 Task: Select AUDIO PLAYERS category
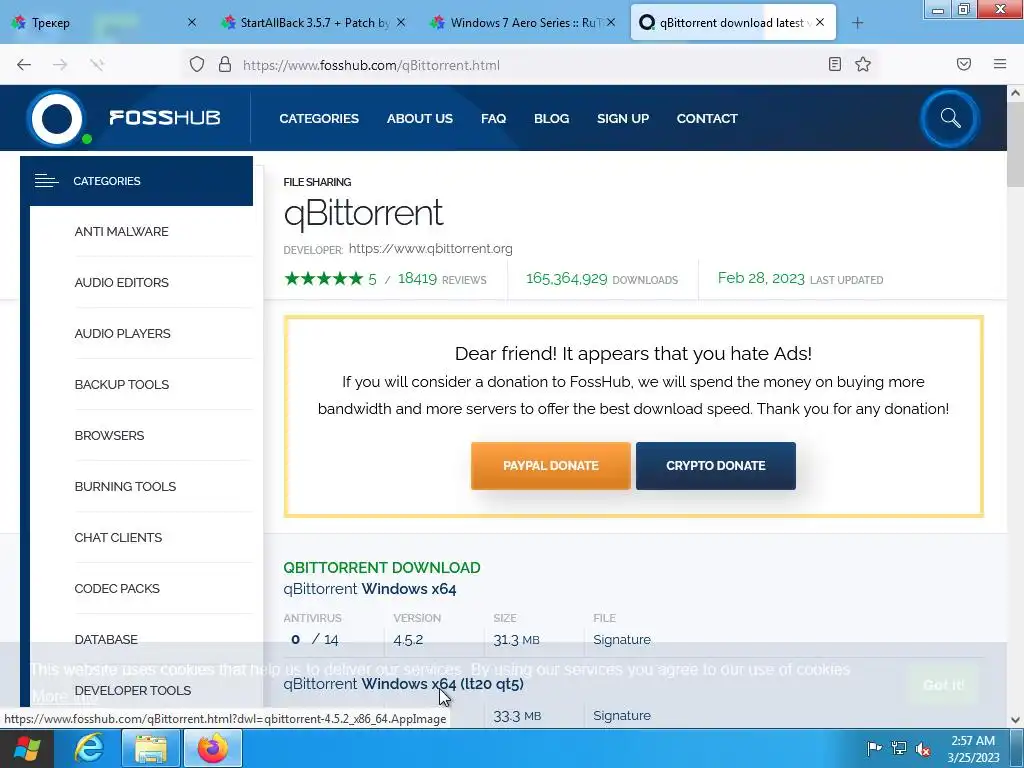122,334
